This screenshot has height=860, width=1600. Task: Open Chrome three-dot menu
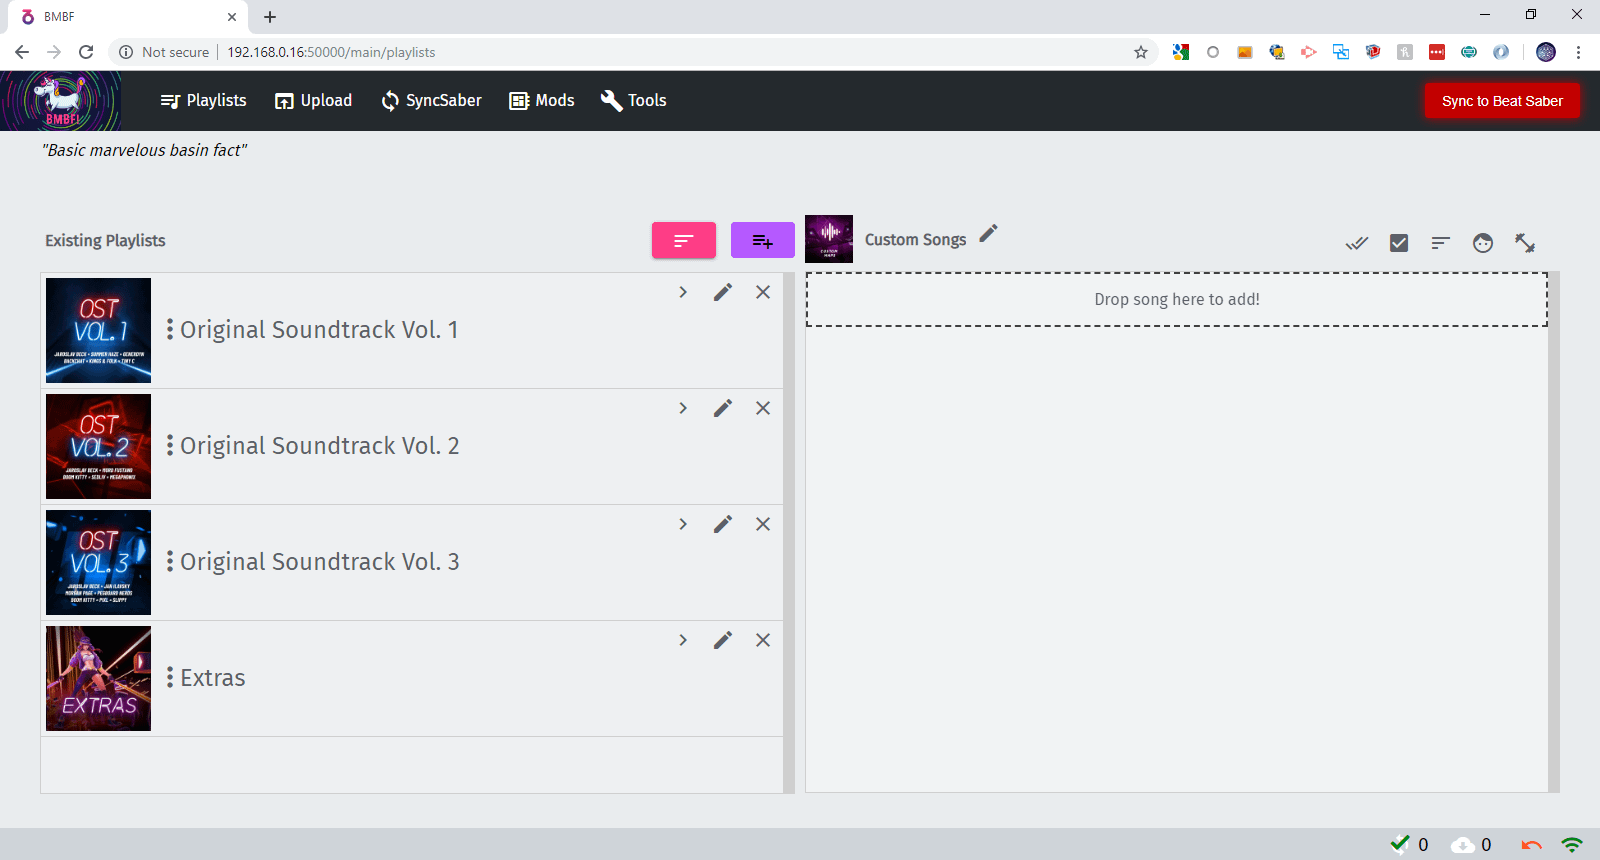click(x=1578, y=52)
